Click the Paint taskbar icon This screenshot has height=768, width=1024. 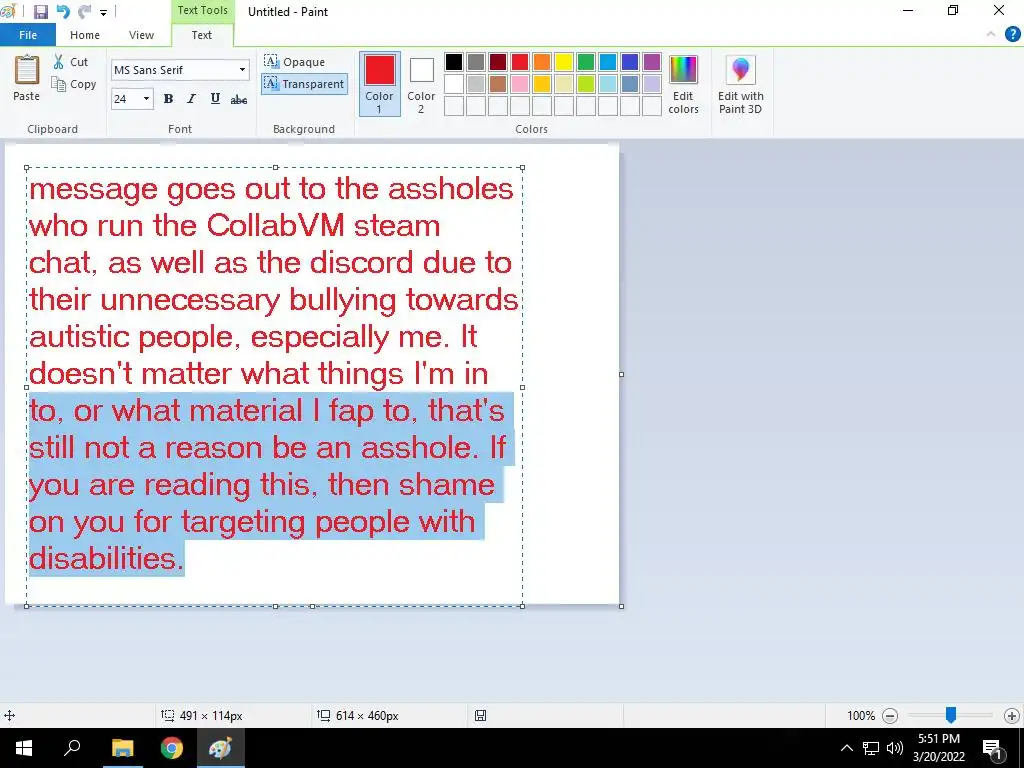pyautogui.click(x=220, y=748)
